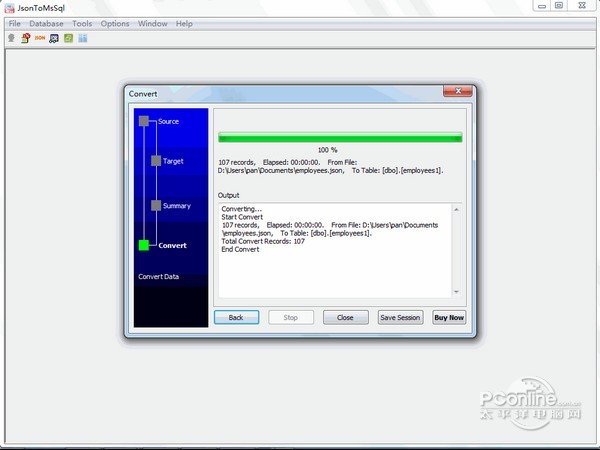Open the Options menu
Viewport: 600px width, 450px height.
tap(115, 24)
